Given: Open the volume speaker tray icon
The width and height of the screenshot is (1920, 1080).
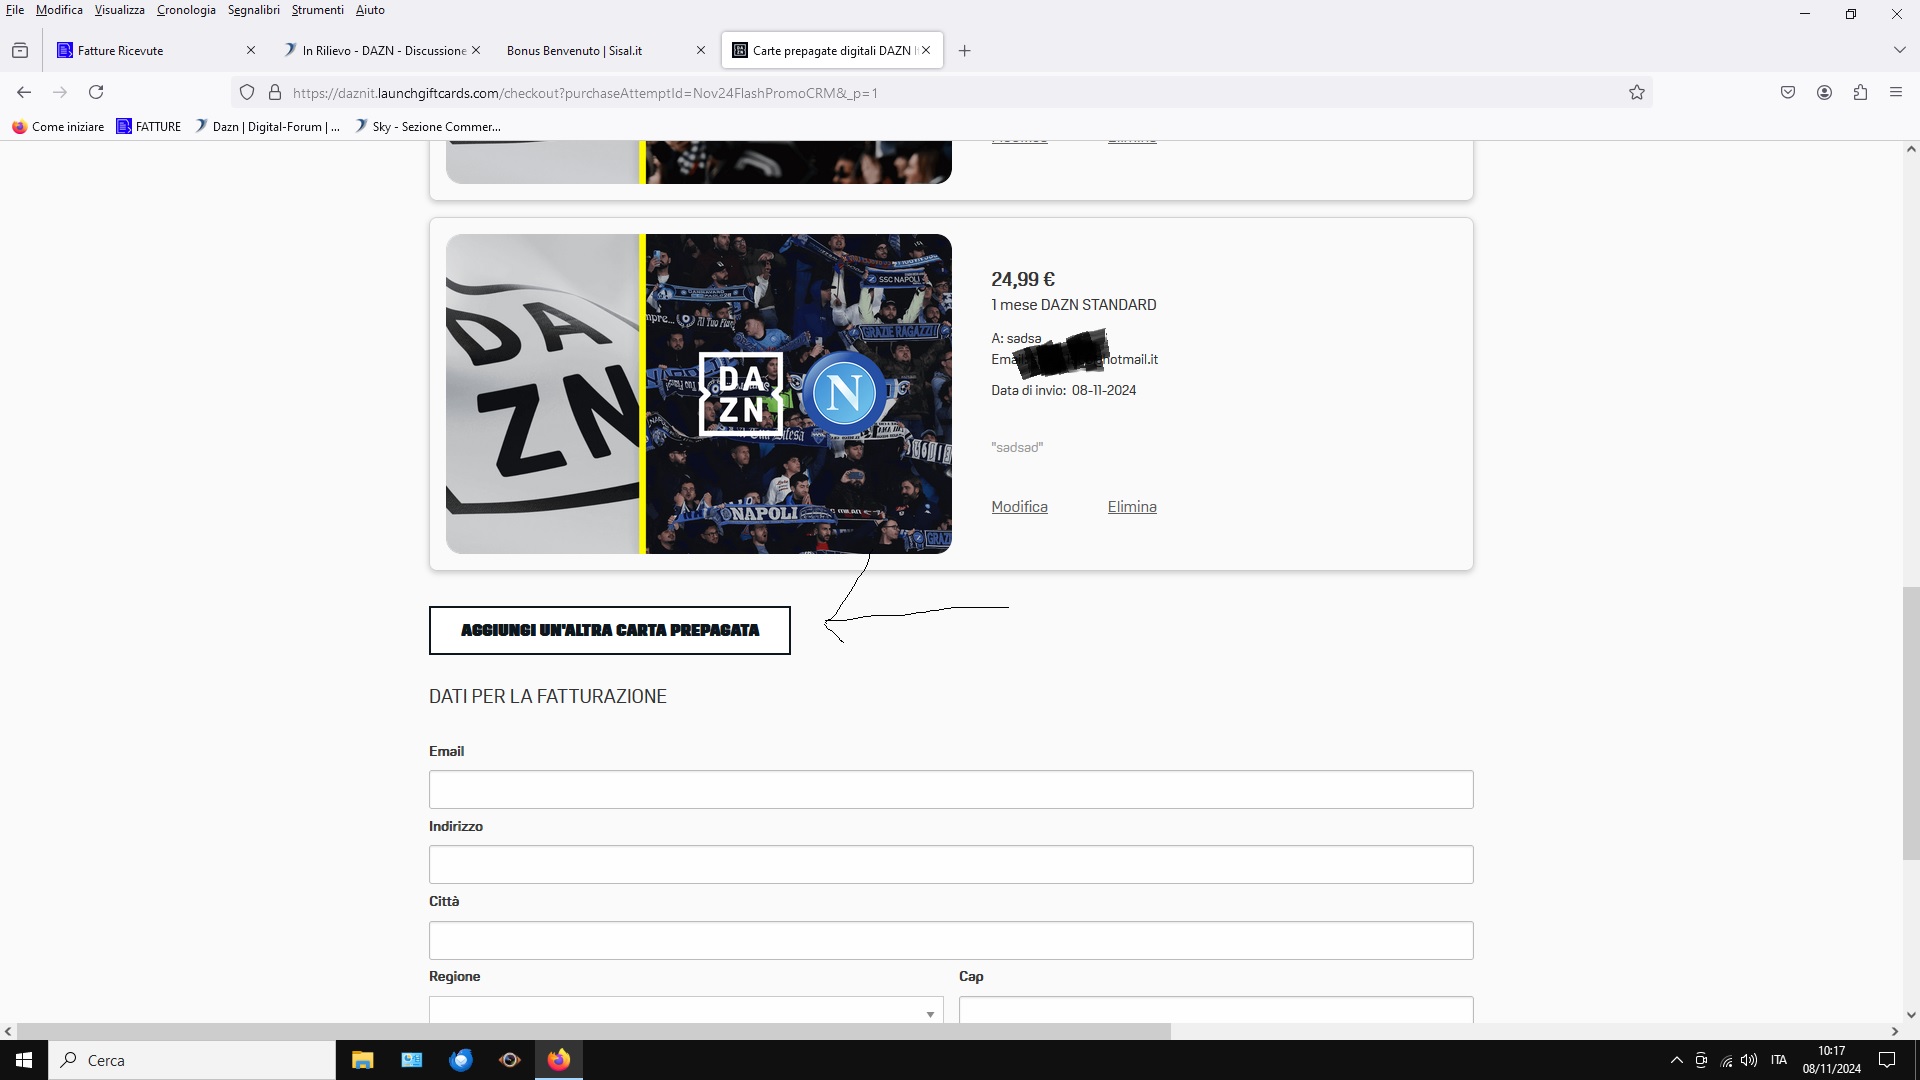Looking at the screenshot, I should pyautogui.click(x=1749, y=1060).
